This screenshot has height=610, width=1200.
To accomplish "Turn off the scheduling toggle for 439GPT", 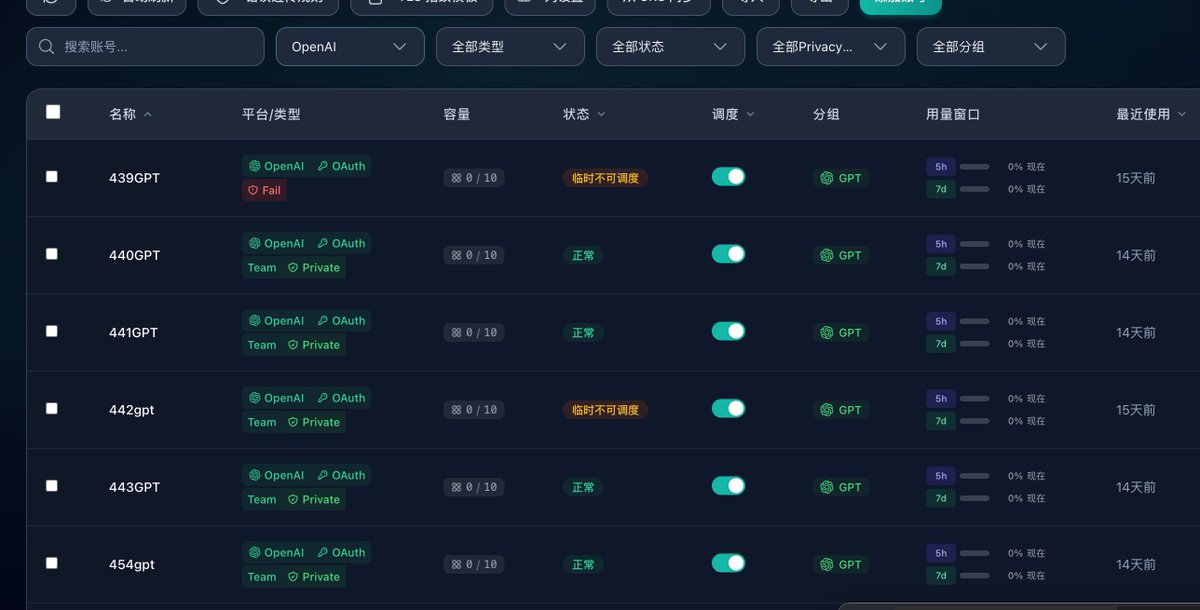I will pyautogui.click(x=728, y=177).
